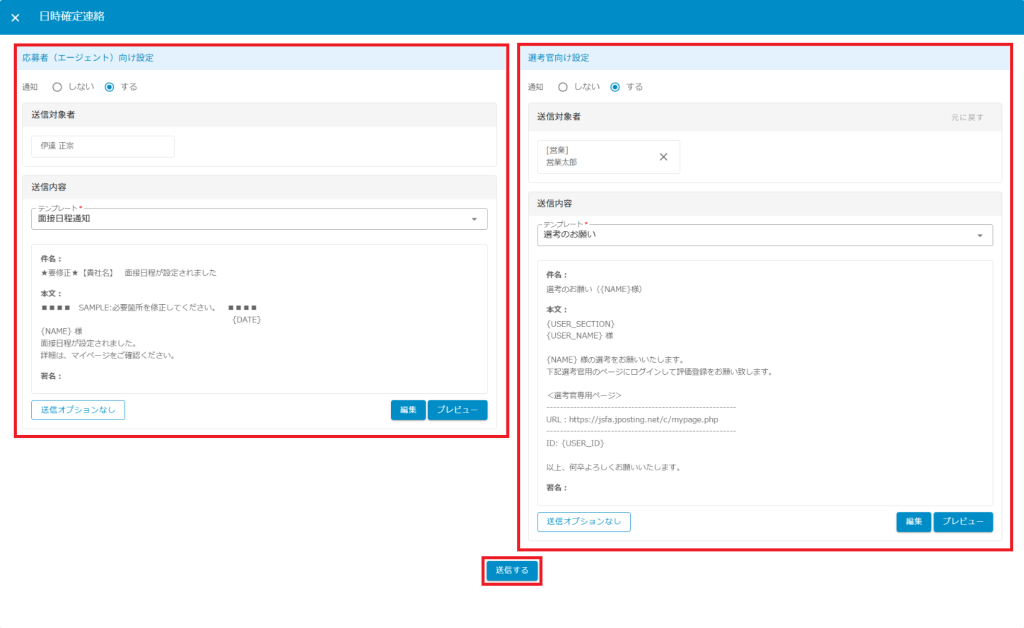This screenshot has width=1024, height=628.
Task: Select しない for applicant notification
Action: [57, 87]
